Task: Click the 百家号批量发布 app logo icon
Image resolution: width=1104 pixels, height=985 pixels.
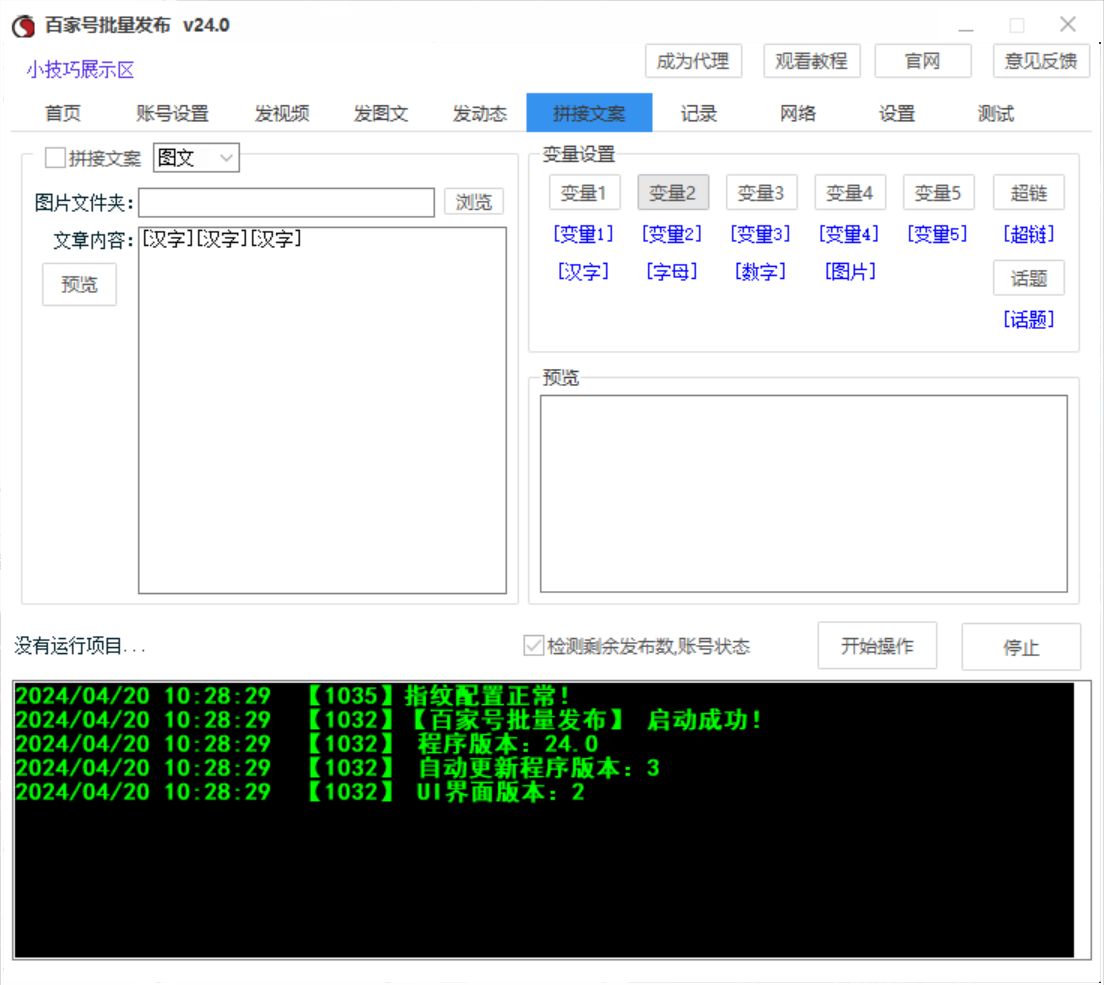Action: coord(23,26)
